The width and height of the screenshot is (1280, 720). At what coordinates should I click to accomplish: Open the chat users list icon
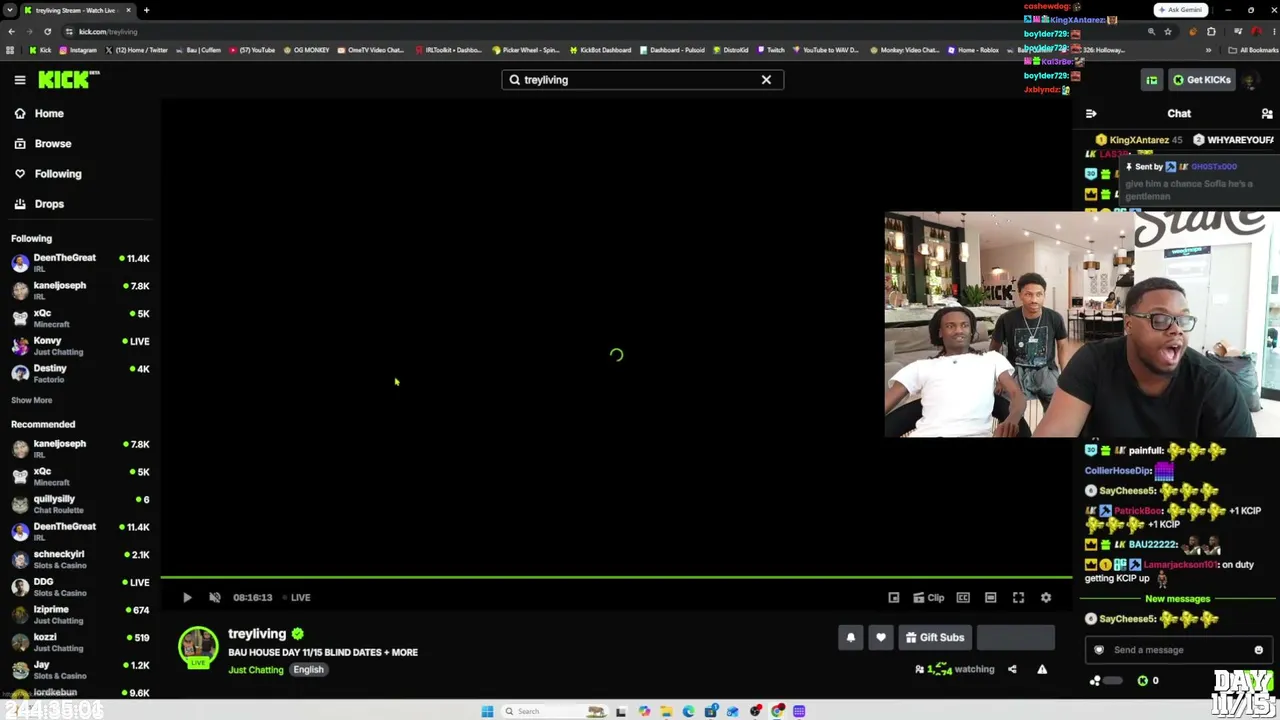[1267, 114]
